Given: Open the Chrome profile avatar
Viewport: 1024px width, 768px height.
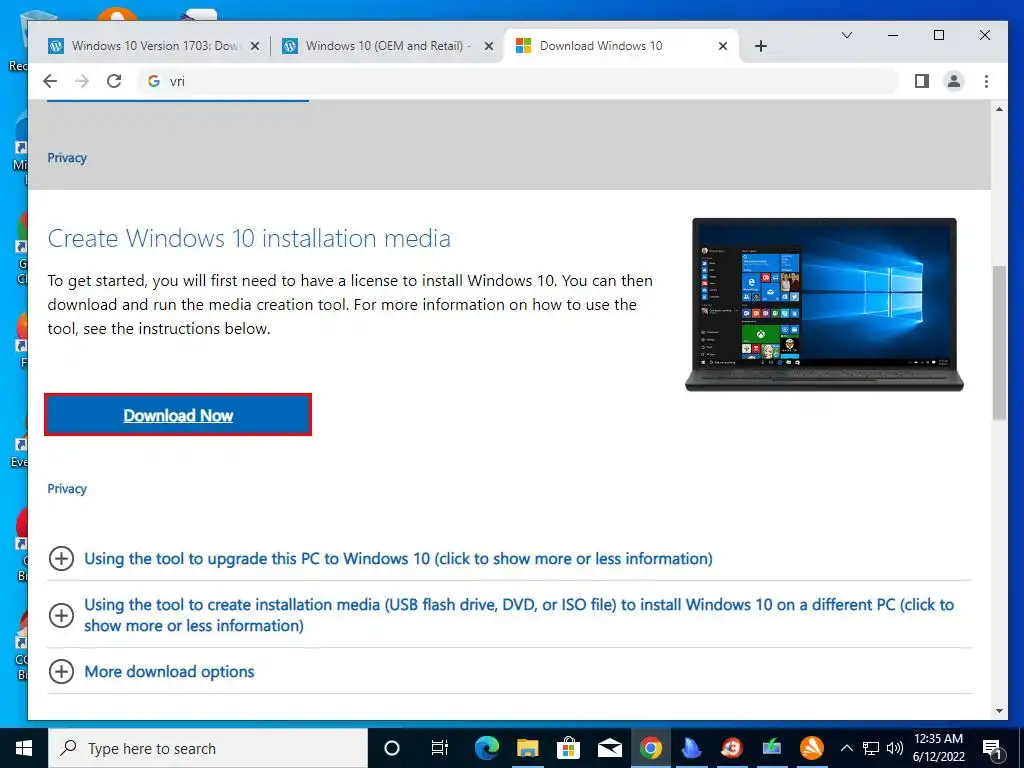Looking at the screenshot, I should click(953, 81).
